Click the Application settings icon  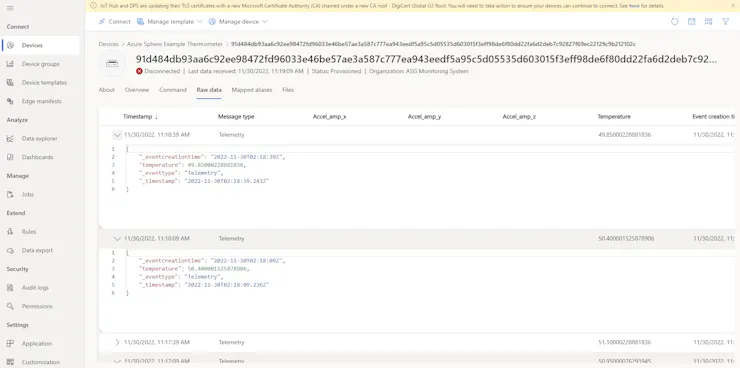pyautogui.click(x=10, y=343)
